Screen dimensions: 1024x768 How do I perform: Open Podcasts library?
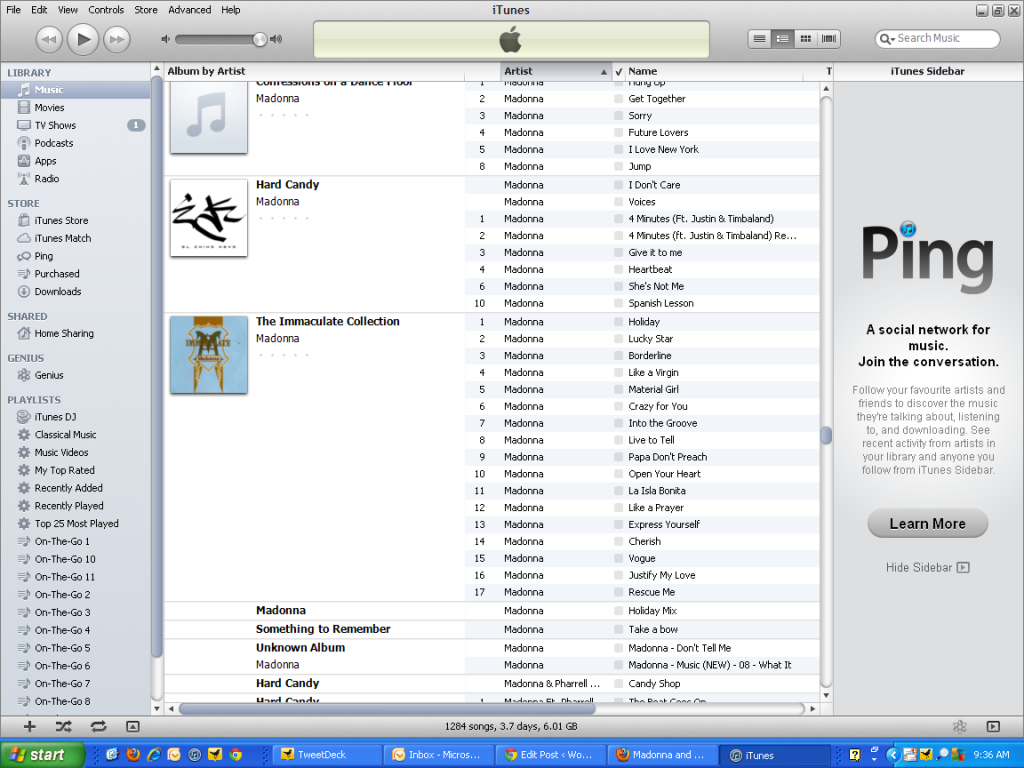pyautogui.click(x=75, y=143)
